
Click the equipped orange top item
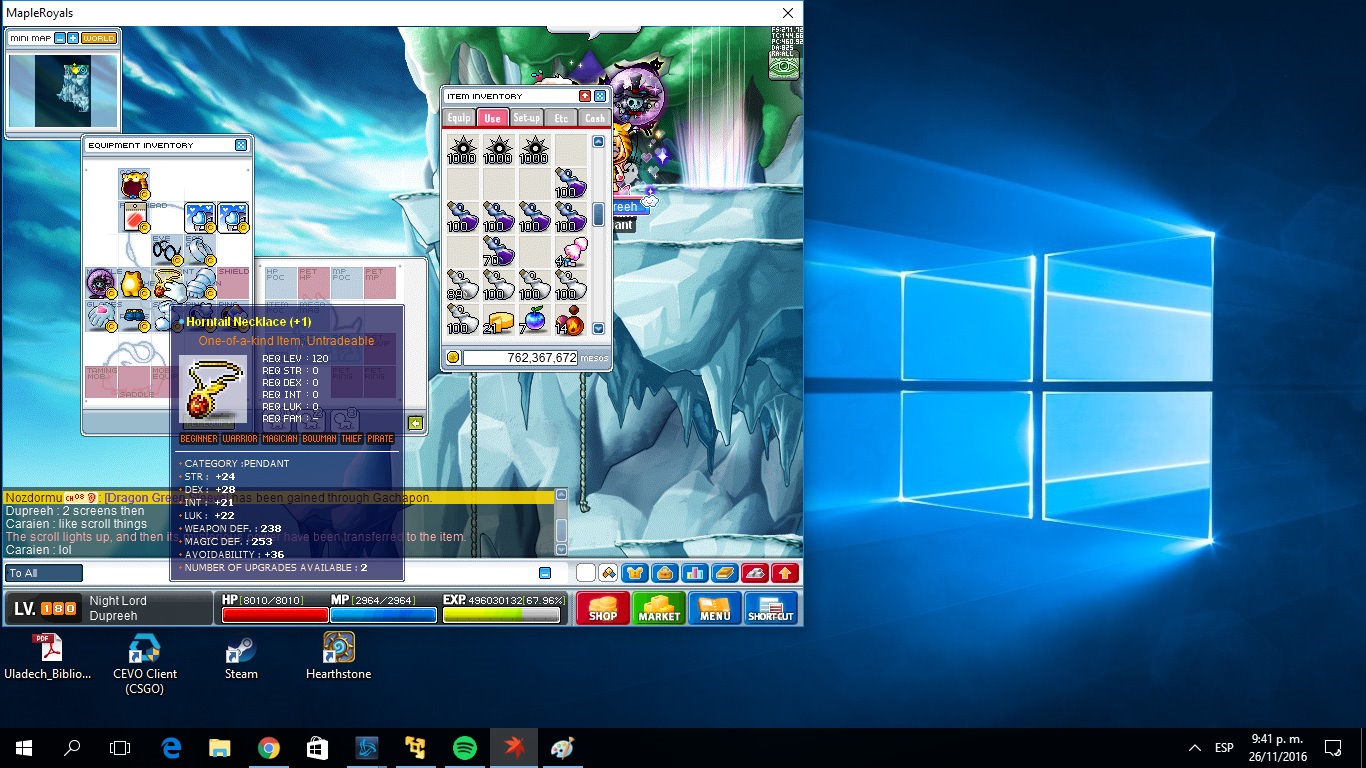coord(134,283)
